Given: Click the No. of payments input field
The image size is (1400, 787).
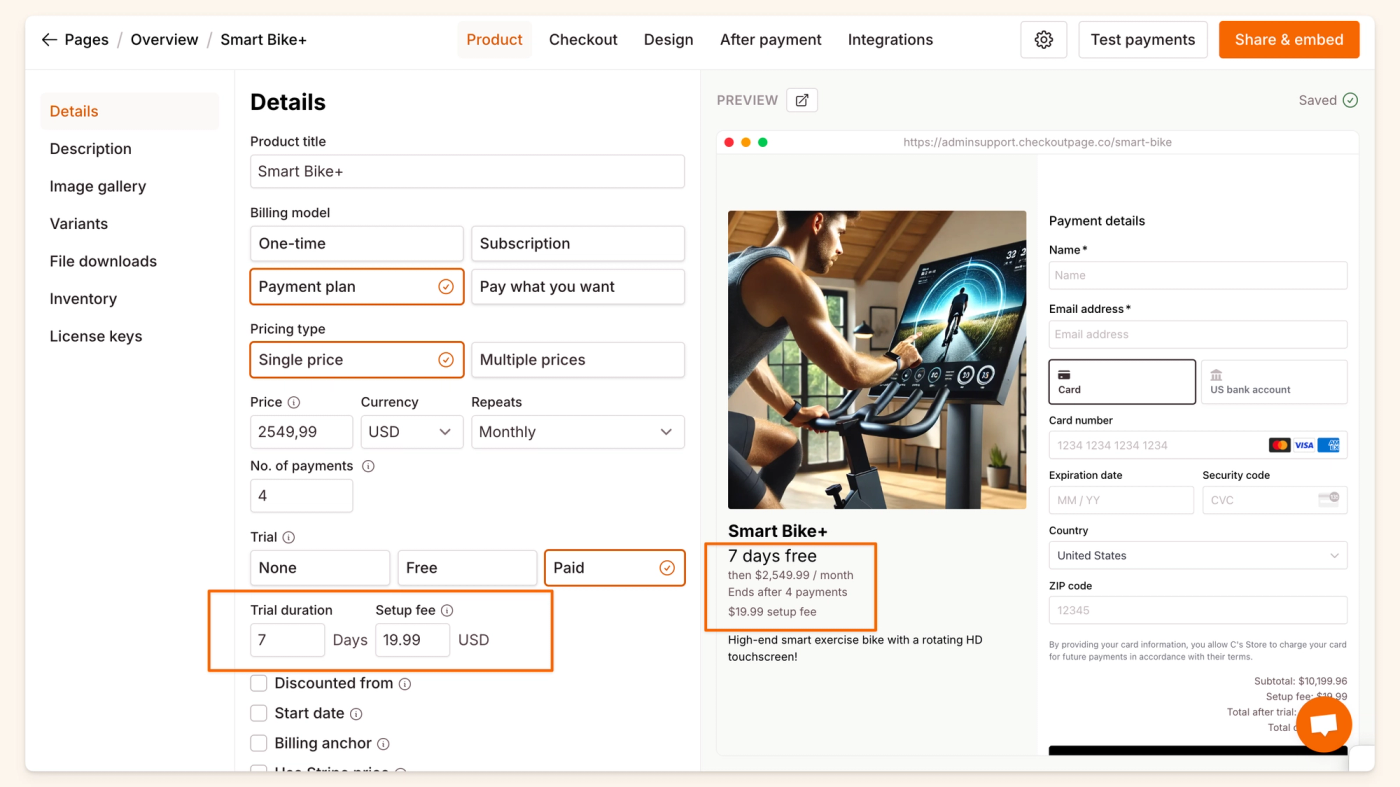Looking at the screenshot, I should (x=301, y=496).
